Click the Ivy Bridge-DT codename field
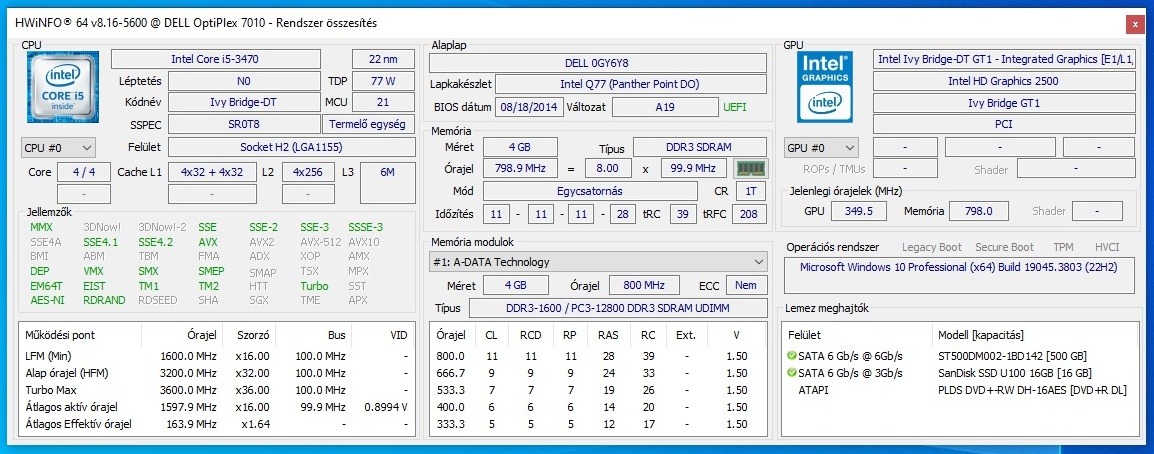 244,102
